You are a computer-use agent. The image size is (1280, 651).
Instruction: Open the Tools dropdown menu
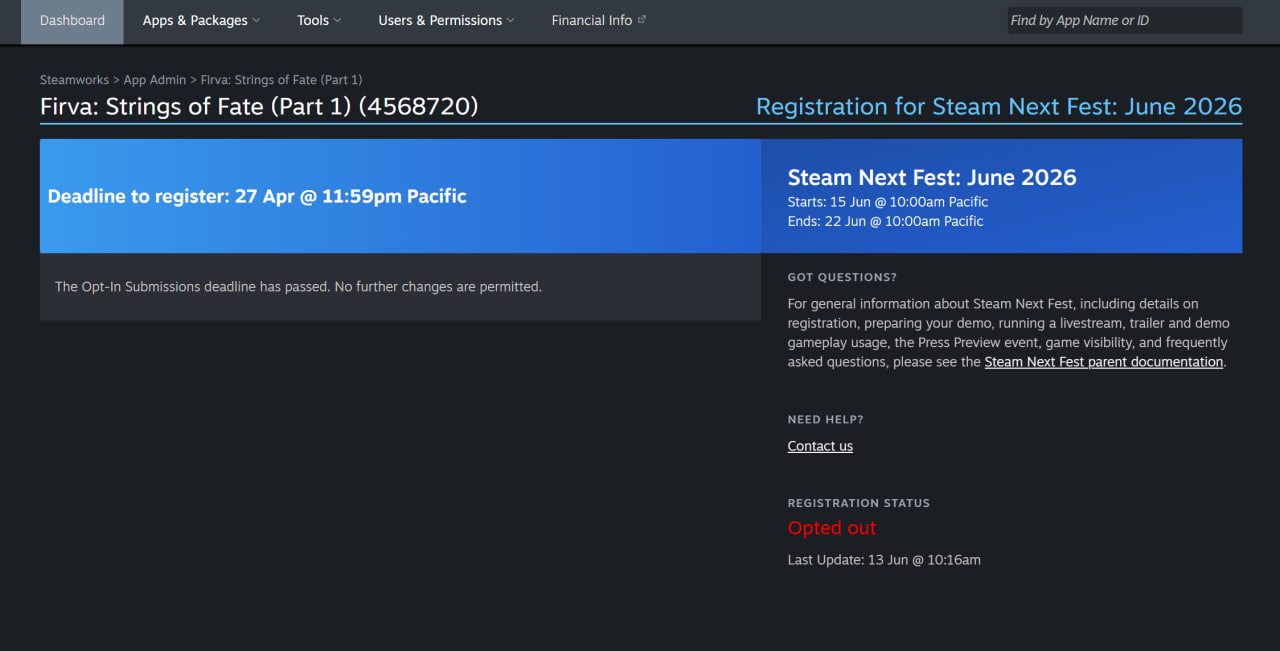coord(319,21)
